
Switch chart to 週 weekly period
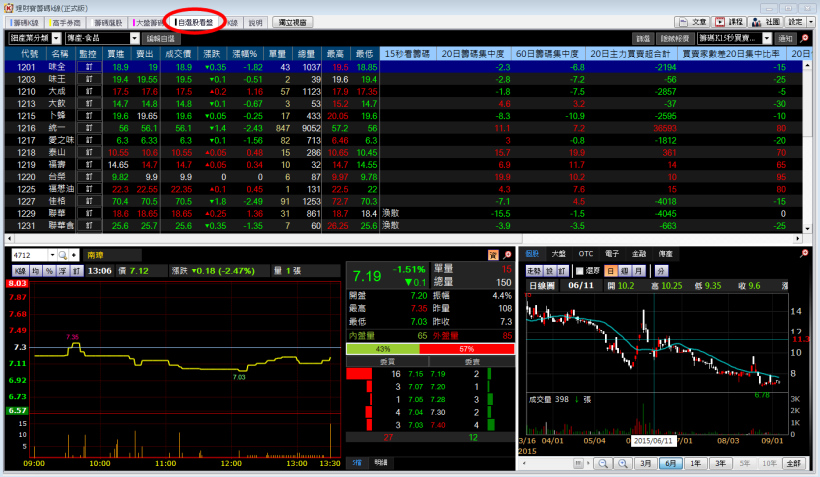click(x=624, y=271)
